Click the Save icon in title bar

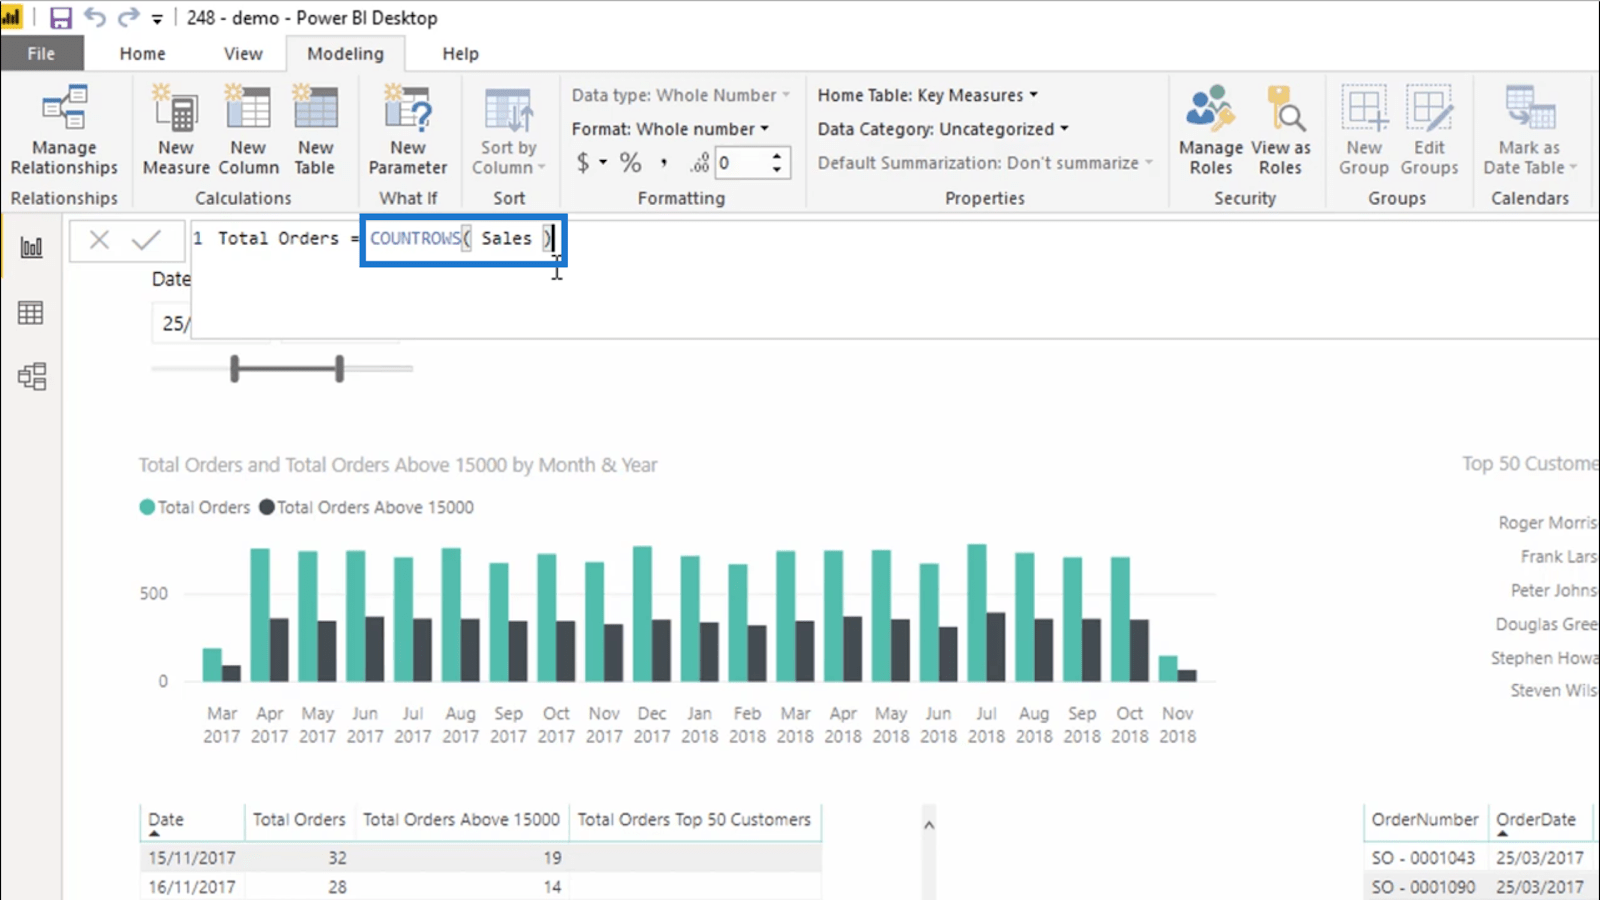point(61,18)
